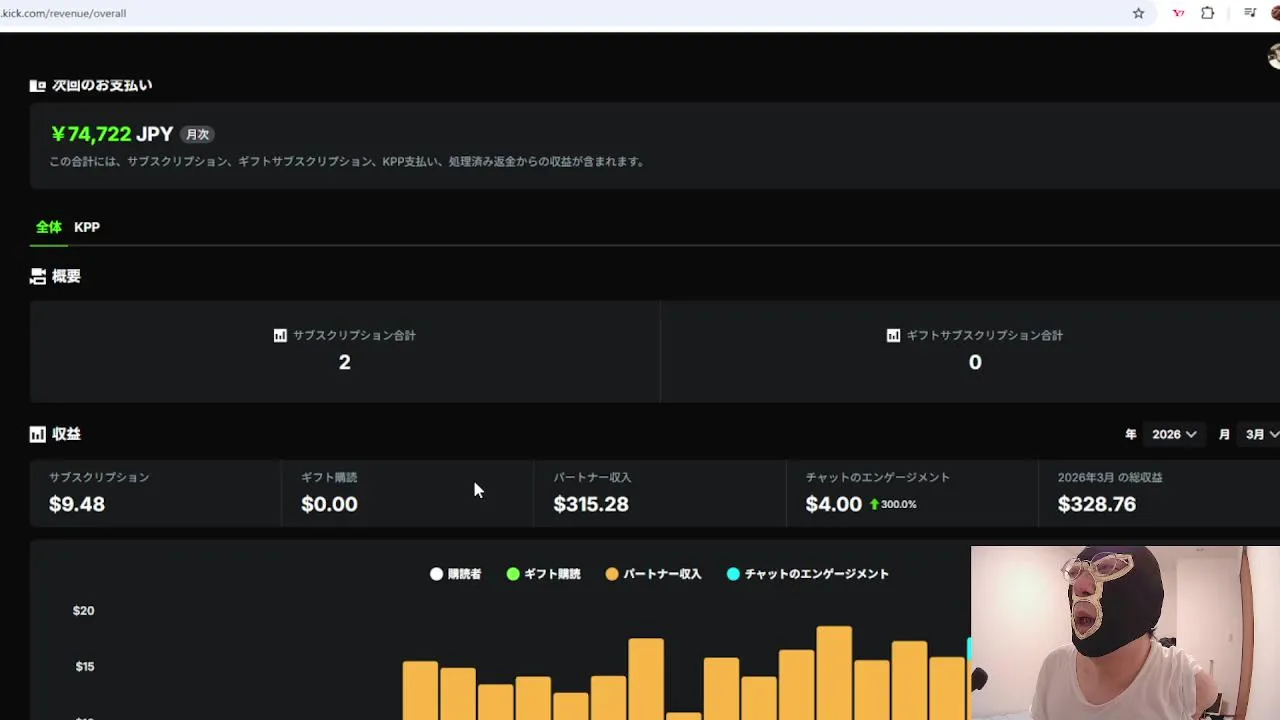Image resolution: width=1280 pixels, height=720 pixels.
Task: Click the subscription total count 2
Action: (x=345, y=362)
